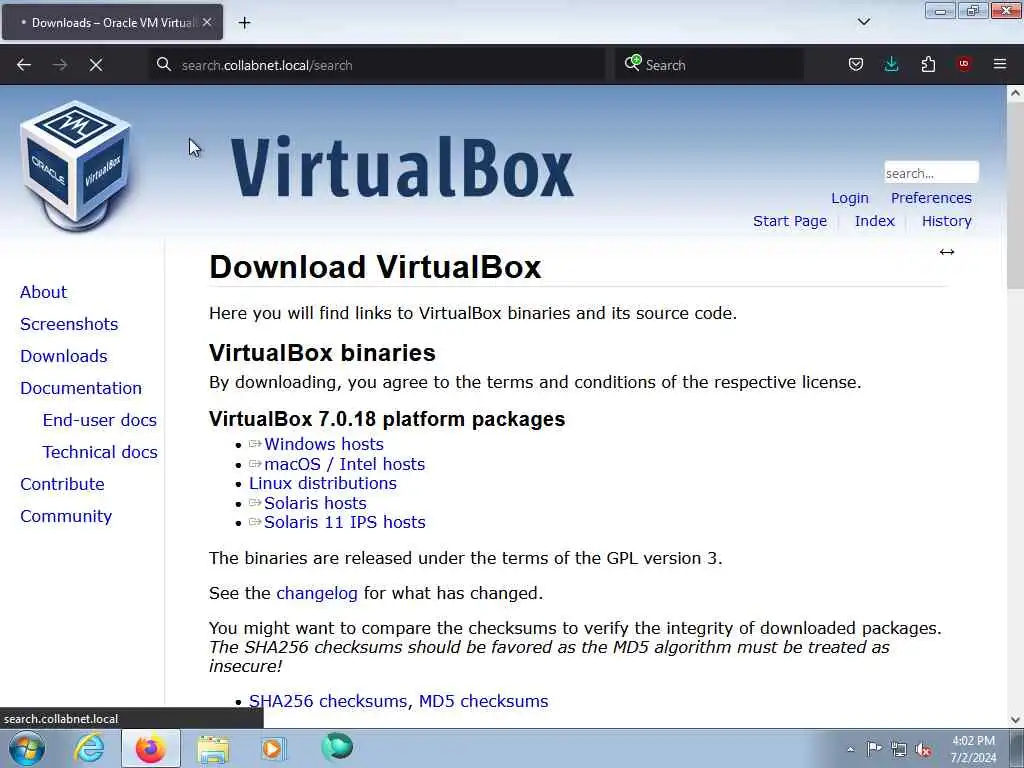
Task: Open the Firefox downloads panel
Action: 891,64
